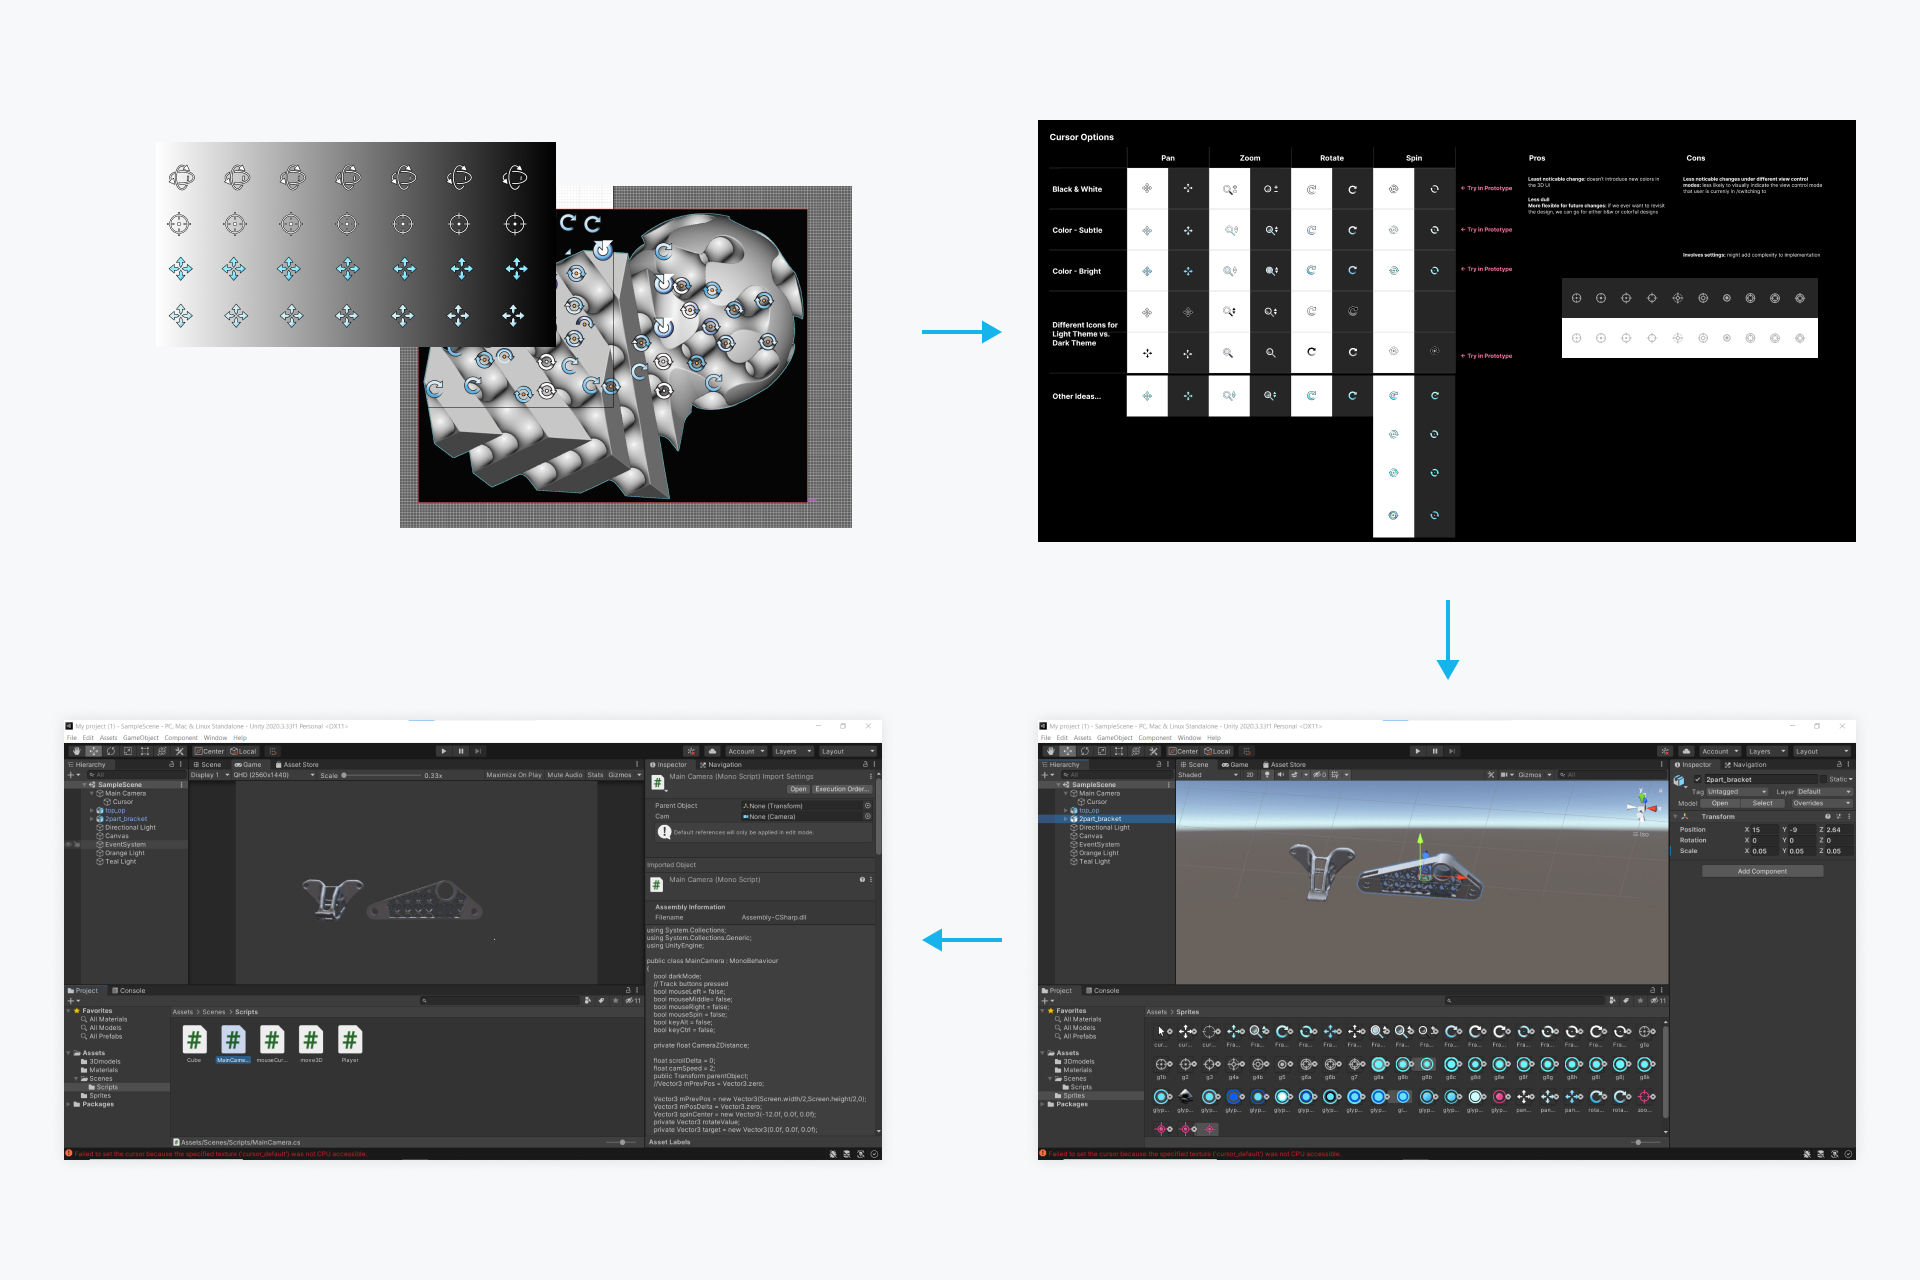The image size is (1920, 1280).
Task: Expand the top_op item in right Hierarchy
Action: pyautogui.click(x=1066, y=811)
